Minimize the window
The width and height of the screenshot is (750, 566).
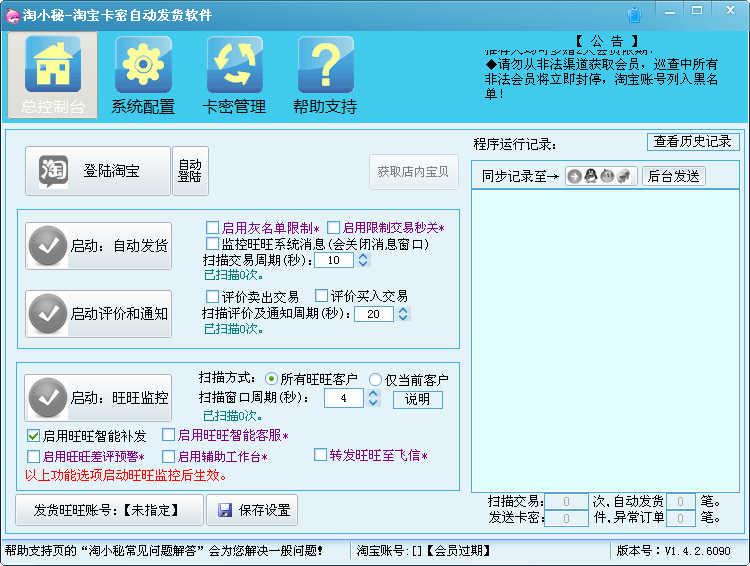click(x=670, y=11)
